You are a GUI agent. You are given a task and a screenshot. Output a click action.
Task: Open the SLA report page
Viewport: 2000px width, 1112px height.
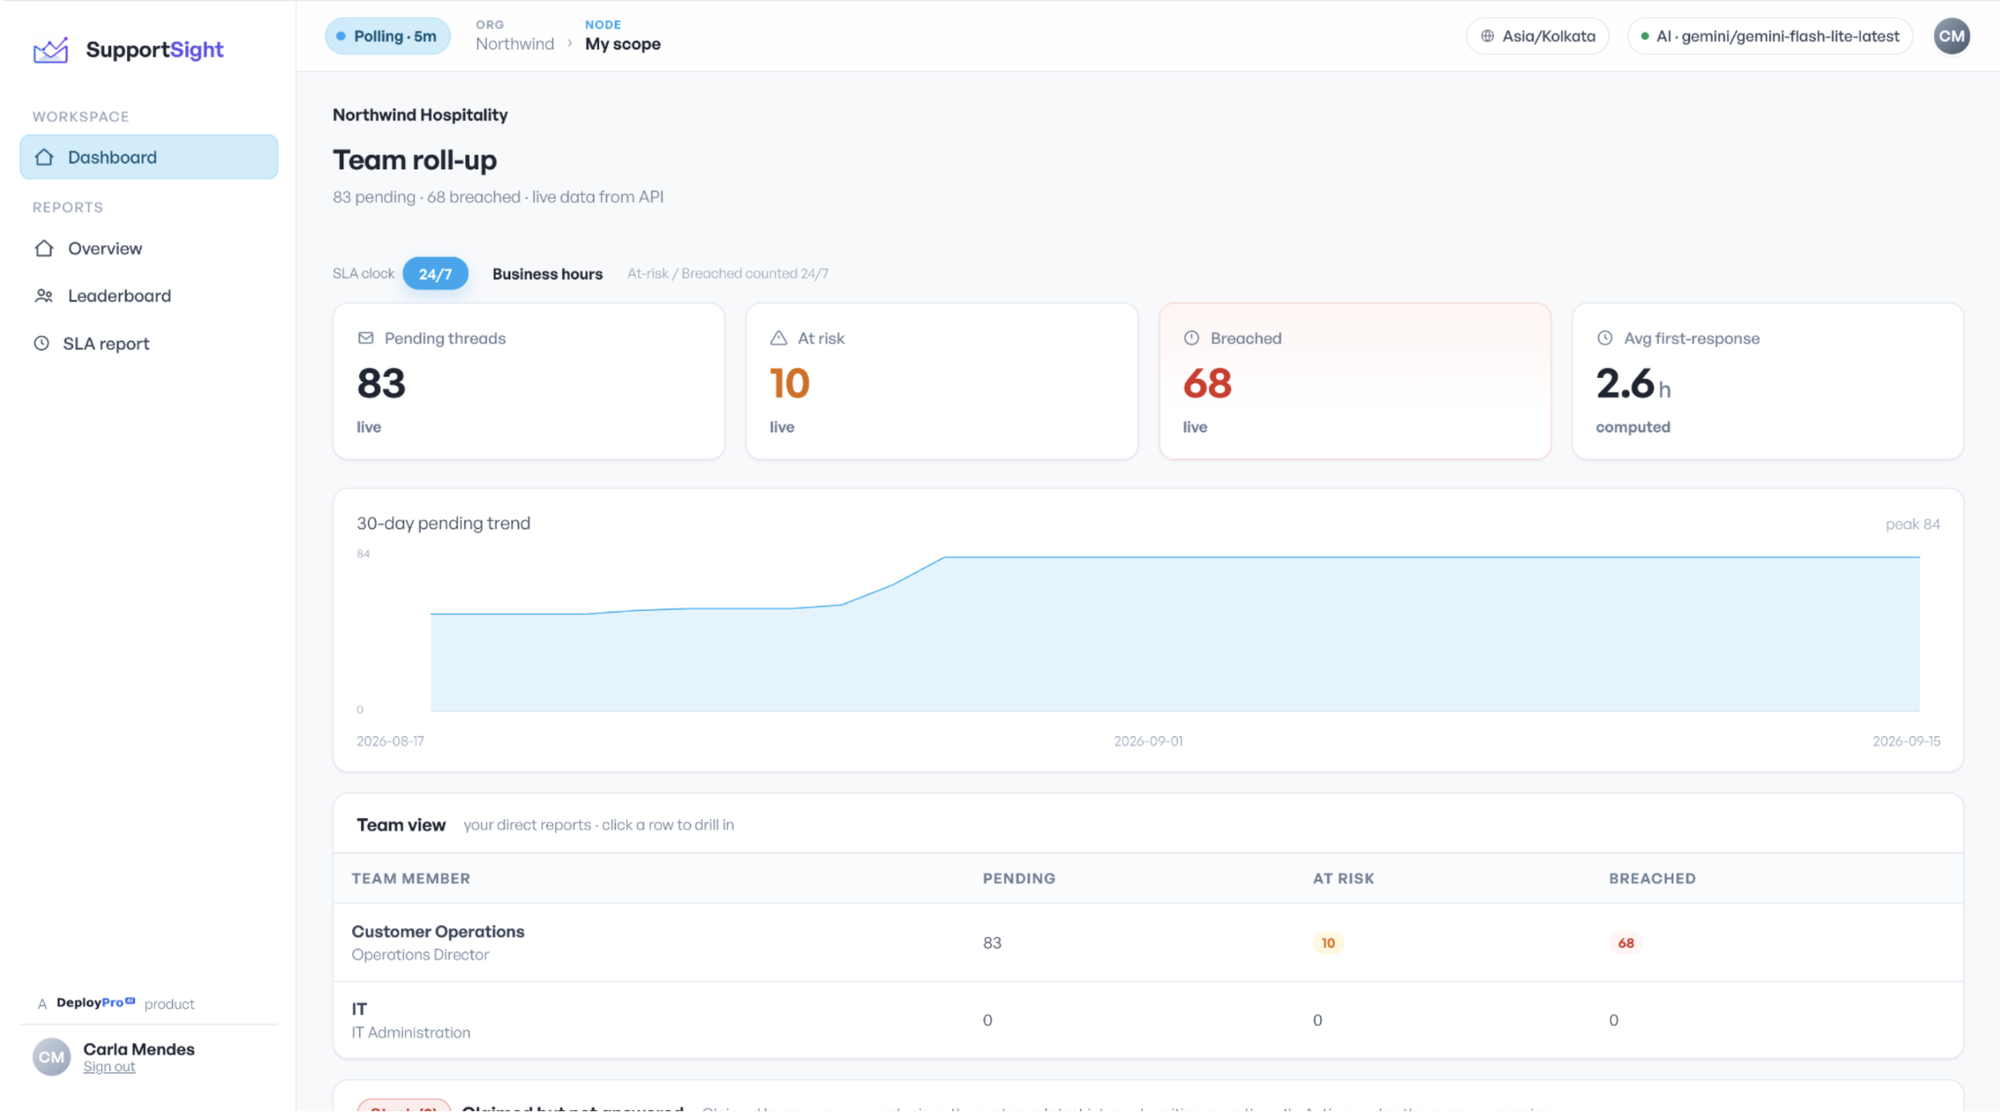149,343
